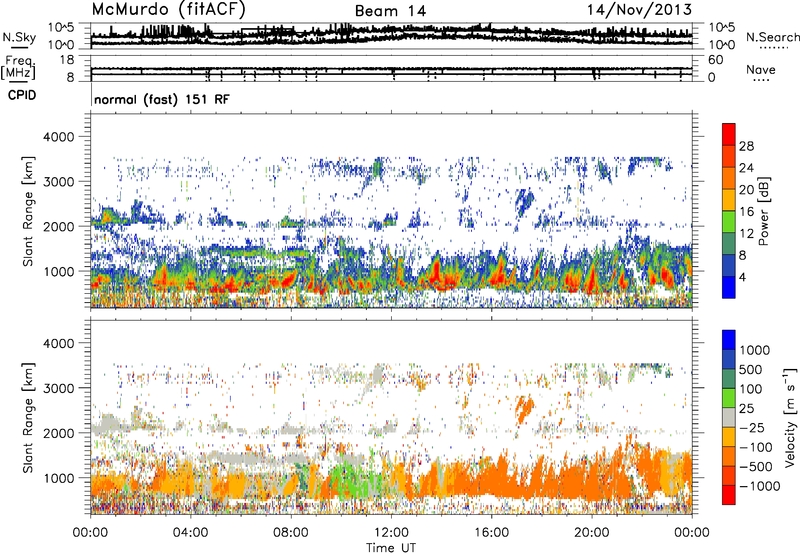Click the McMurdo (fitACF) plot title
The width and height of the screenshot is (800, 554).
pyautogui.click(x=168, y=10)
